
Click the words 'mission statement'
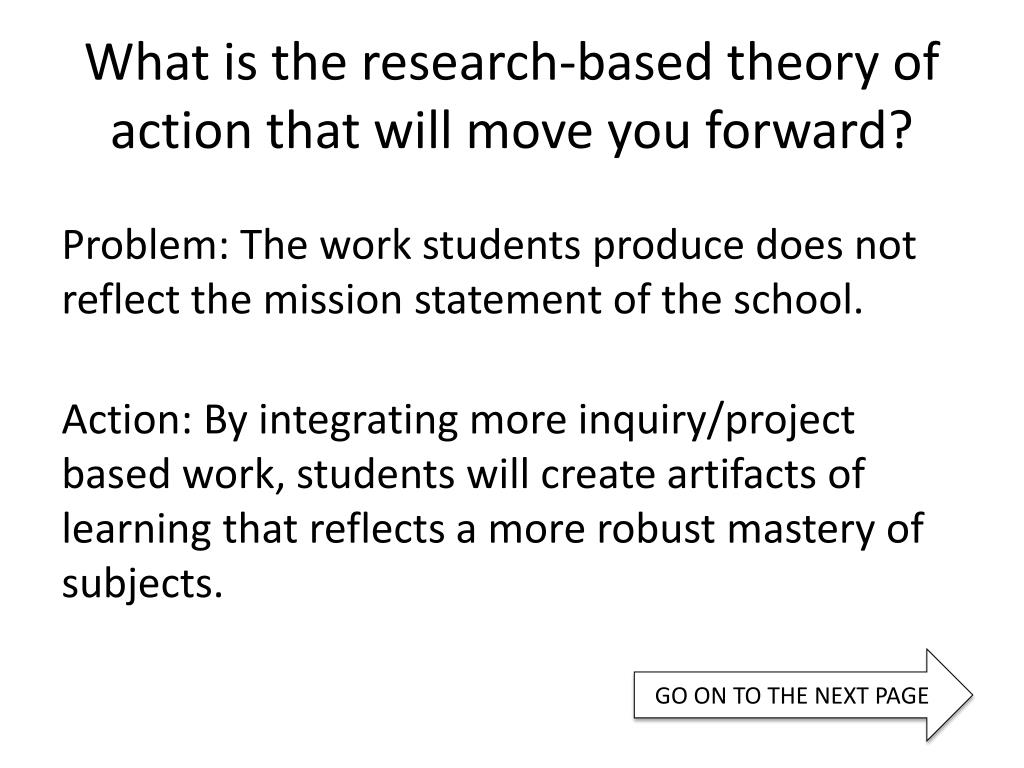click(x=434, y=300)
